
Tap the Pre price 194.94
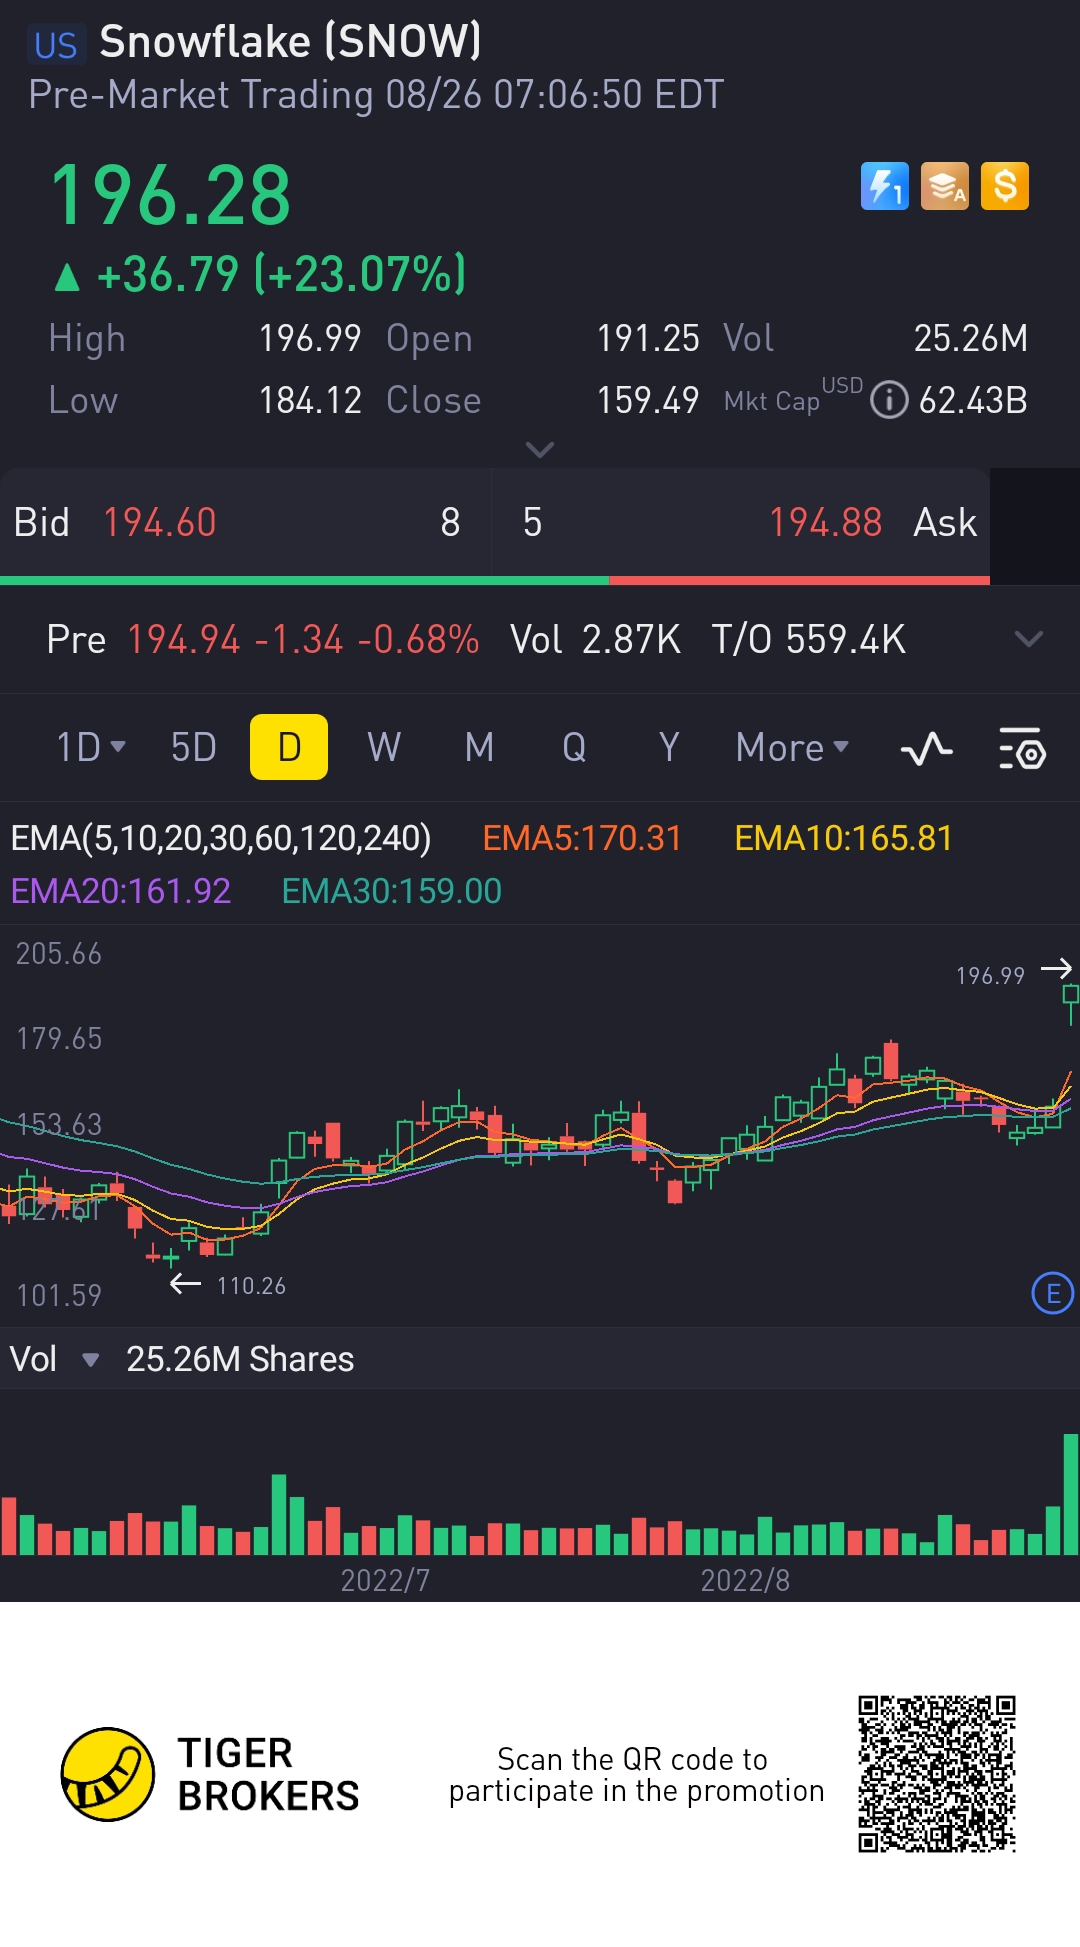[184, 639]
